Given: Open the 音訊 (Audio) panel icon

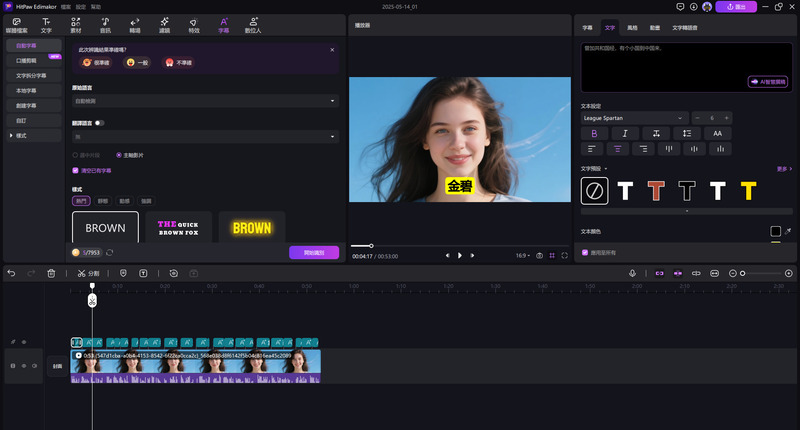Looking at the screenshot, I should [105, 23].
